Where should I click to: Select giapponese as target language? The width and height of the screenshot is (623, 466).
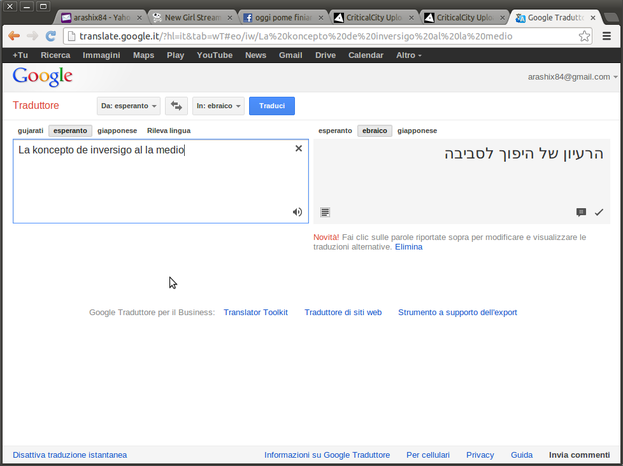[x=417, y=131]
